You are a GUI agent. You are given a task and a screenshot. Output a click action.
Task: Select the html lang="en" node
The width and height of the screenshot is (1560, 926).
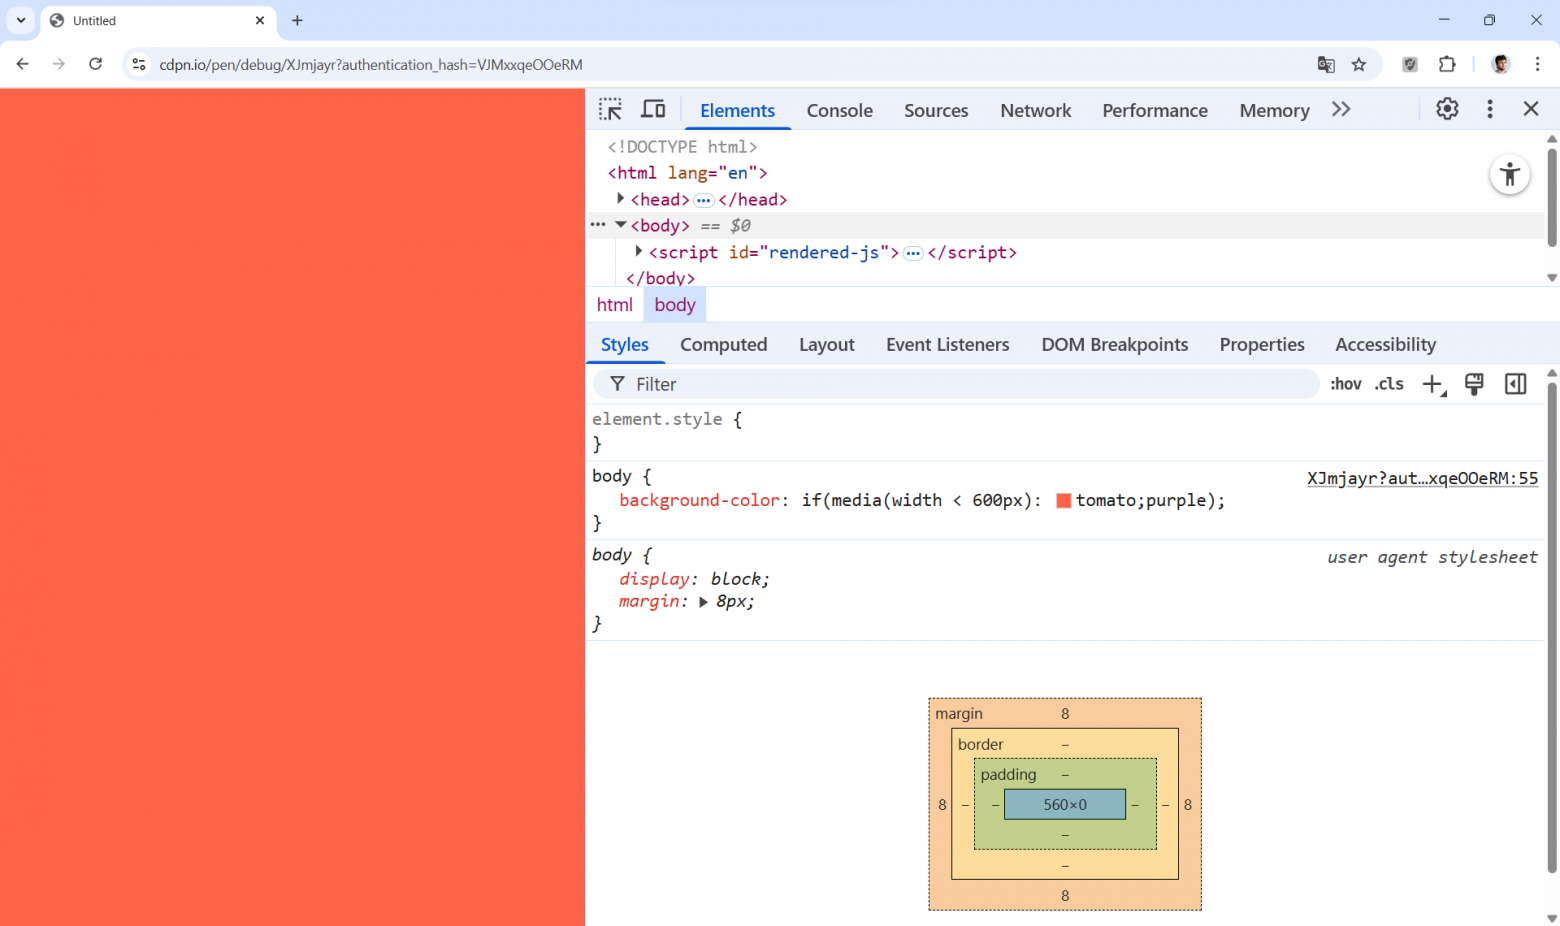point(688,173)
